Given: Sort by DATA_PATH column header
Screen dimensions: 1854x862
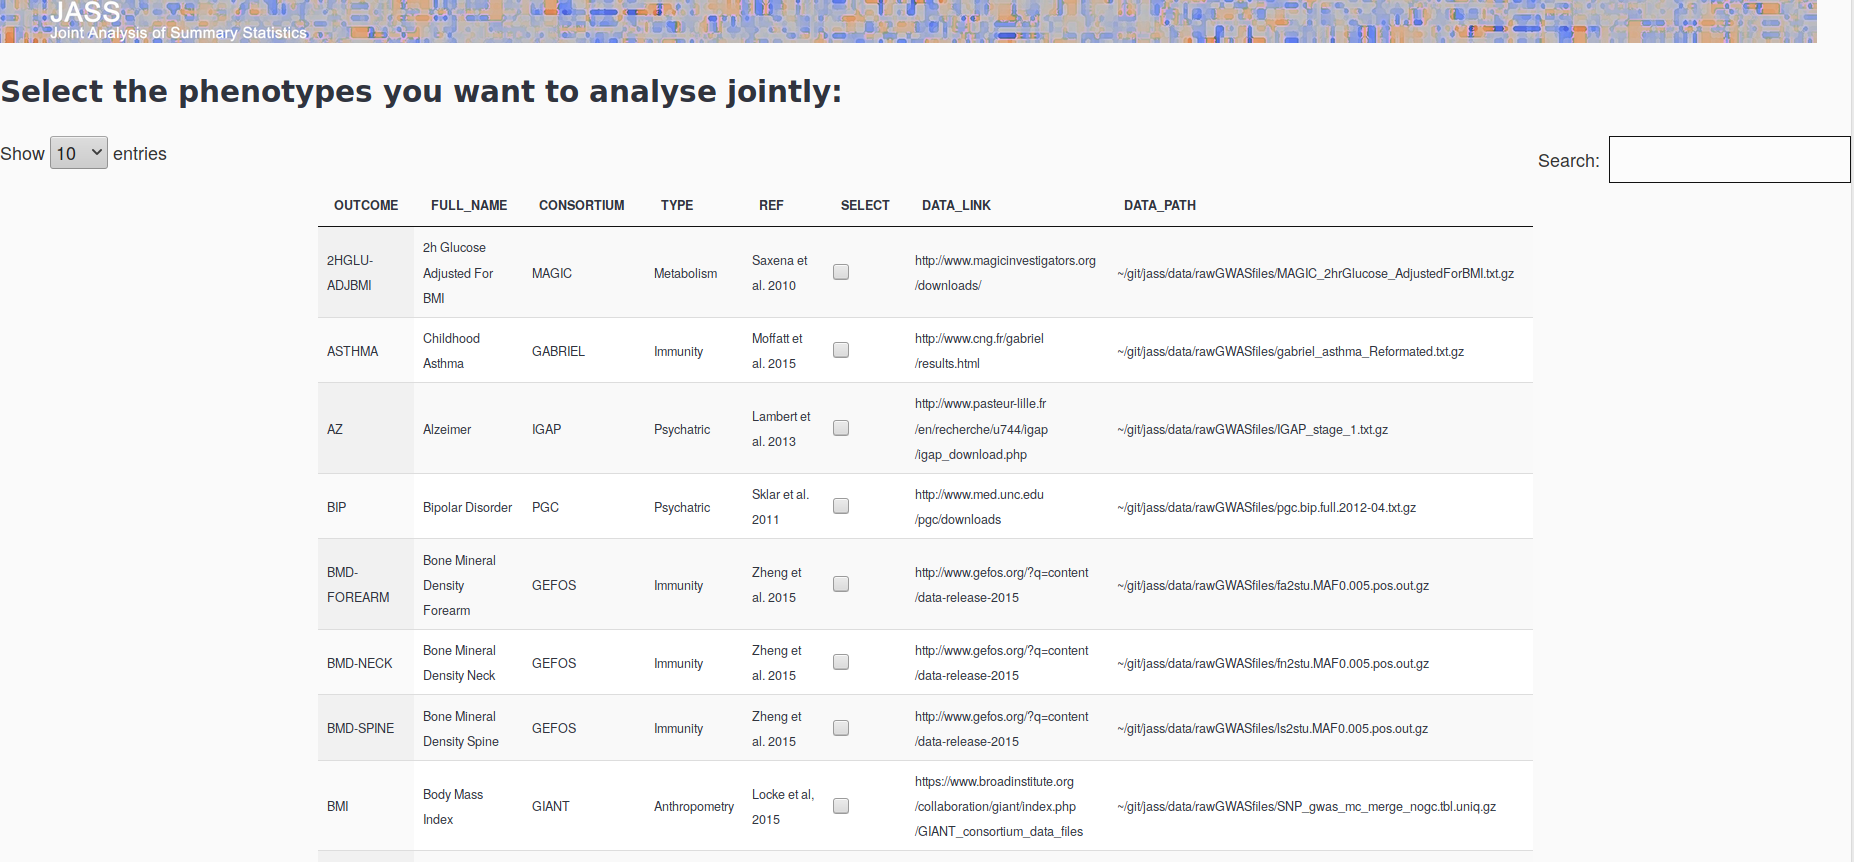Looking at the screenshot, I should (x=1160, y=205).
